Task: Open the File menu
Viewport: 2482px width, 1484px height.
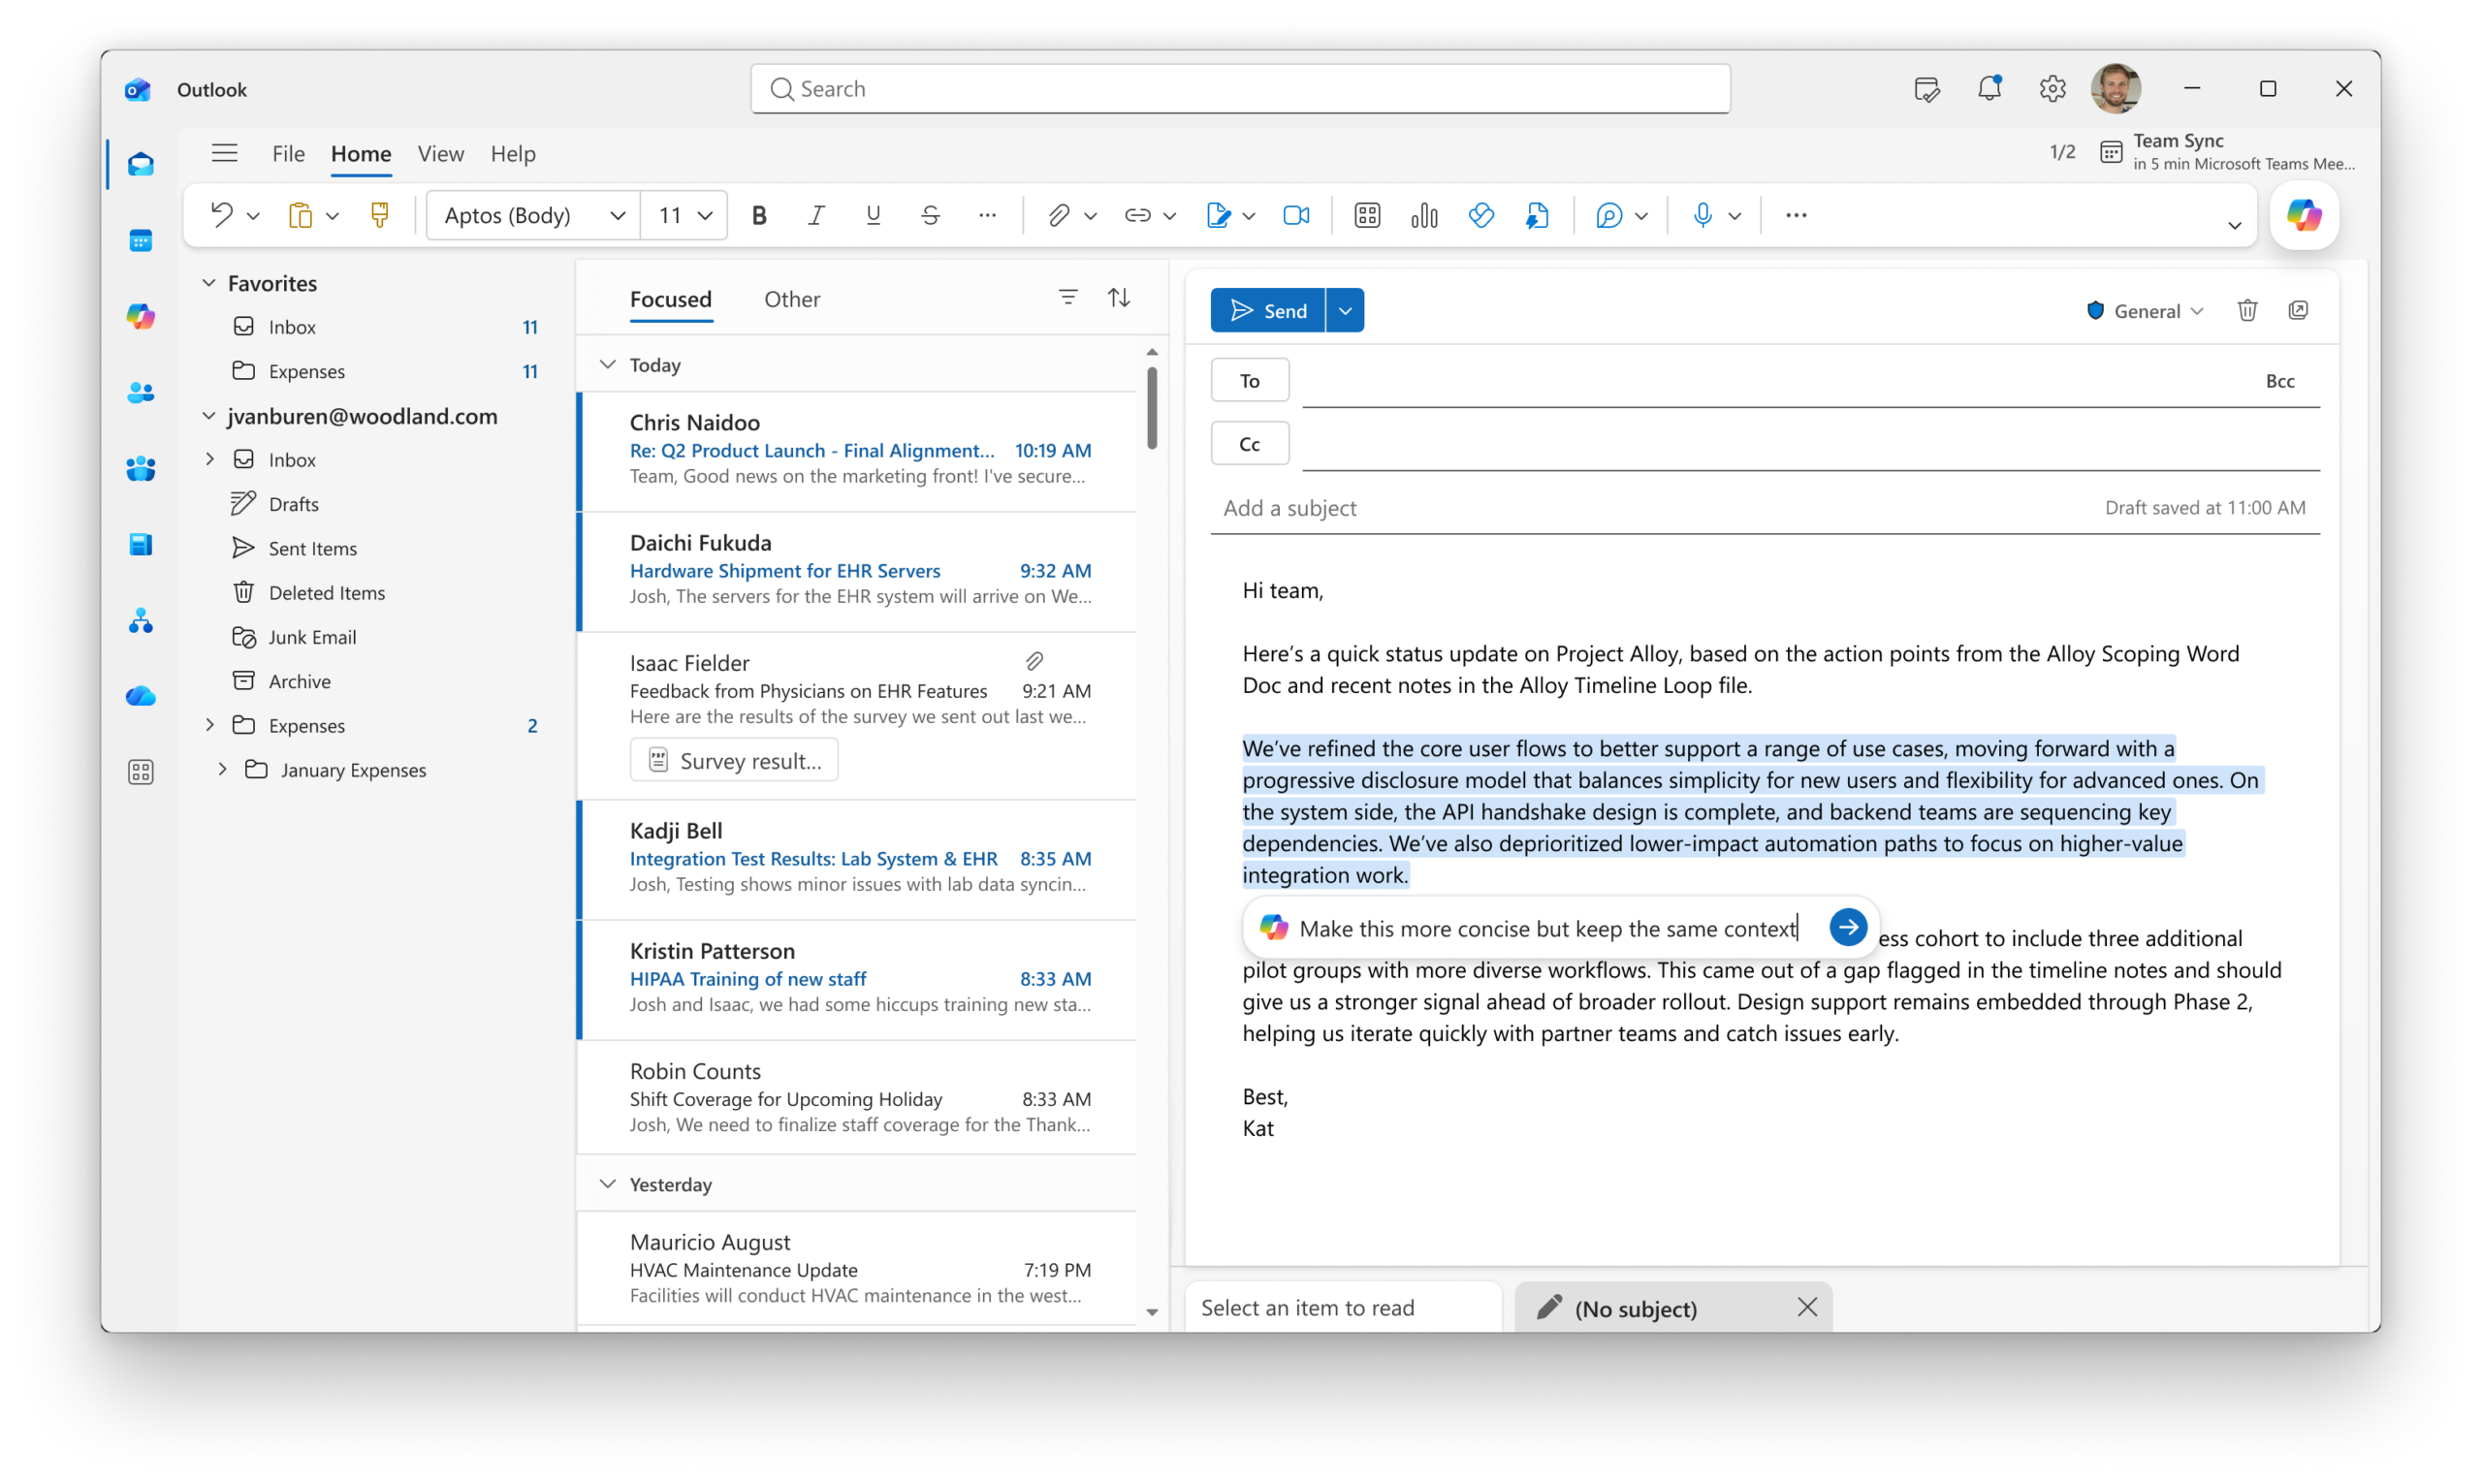Action: pos(288,153)
